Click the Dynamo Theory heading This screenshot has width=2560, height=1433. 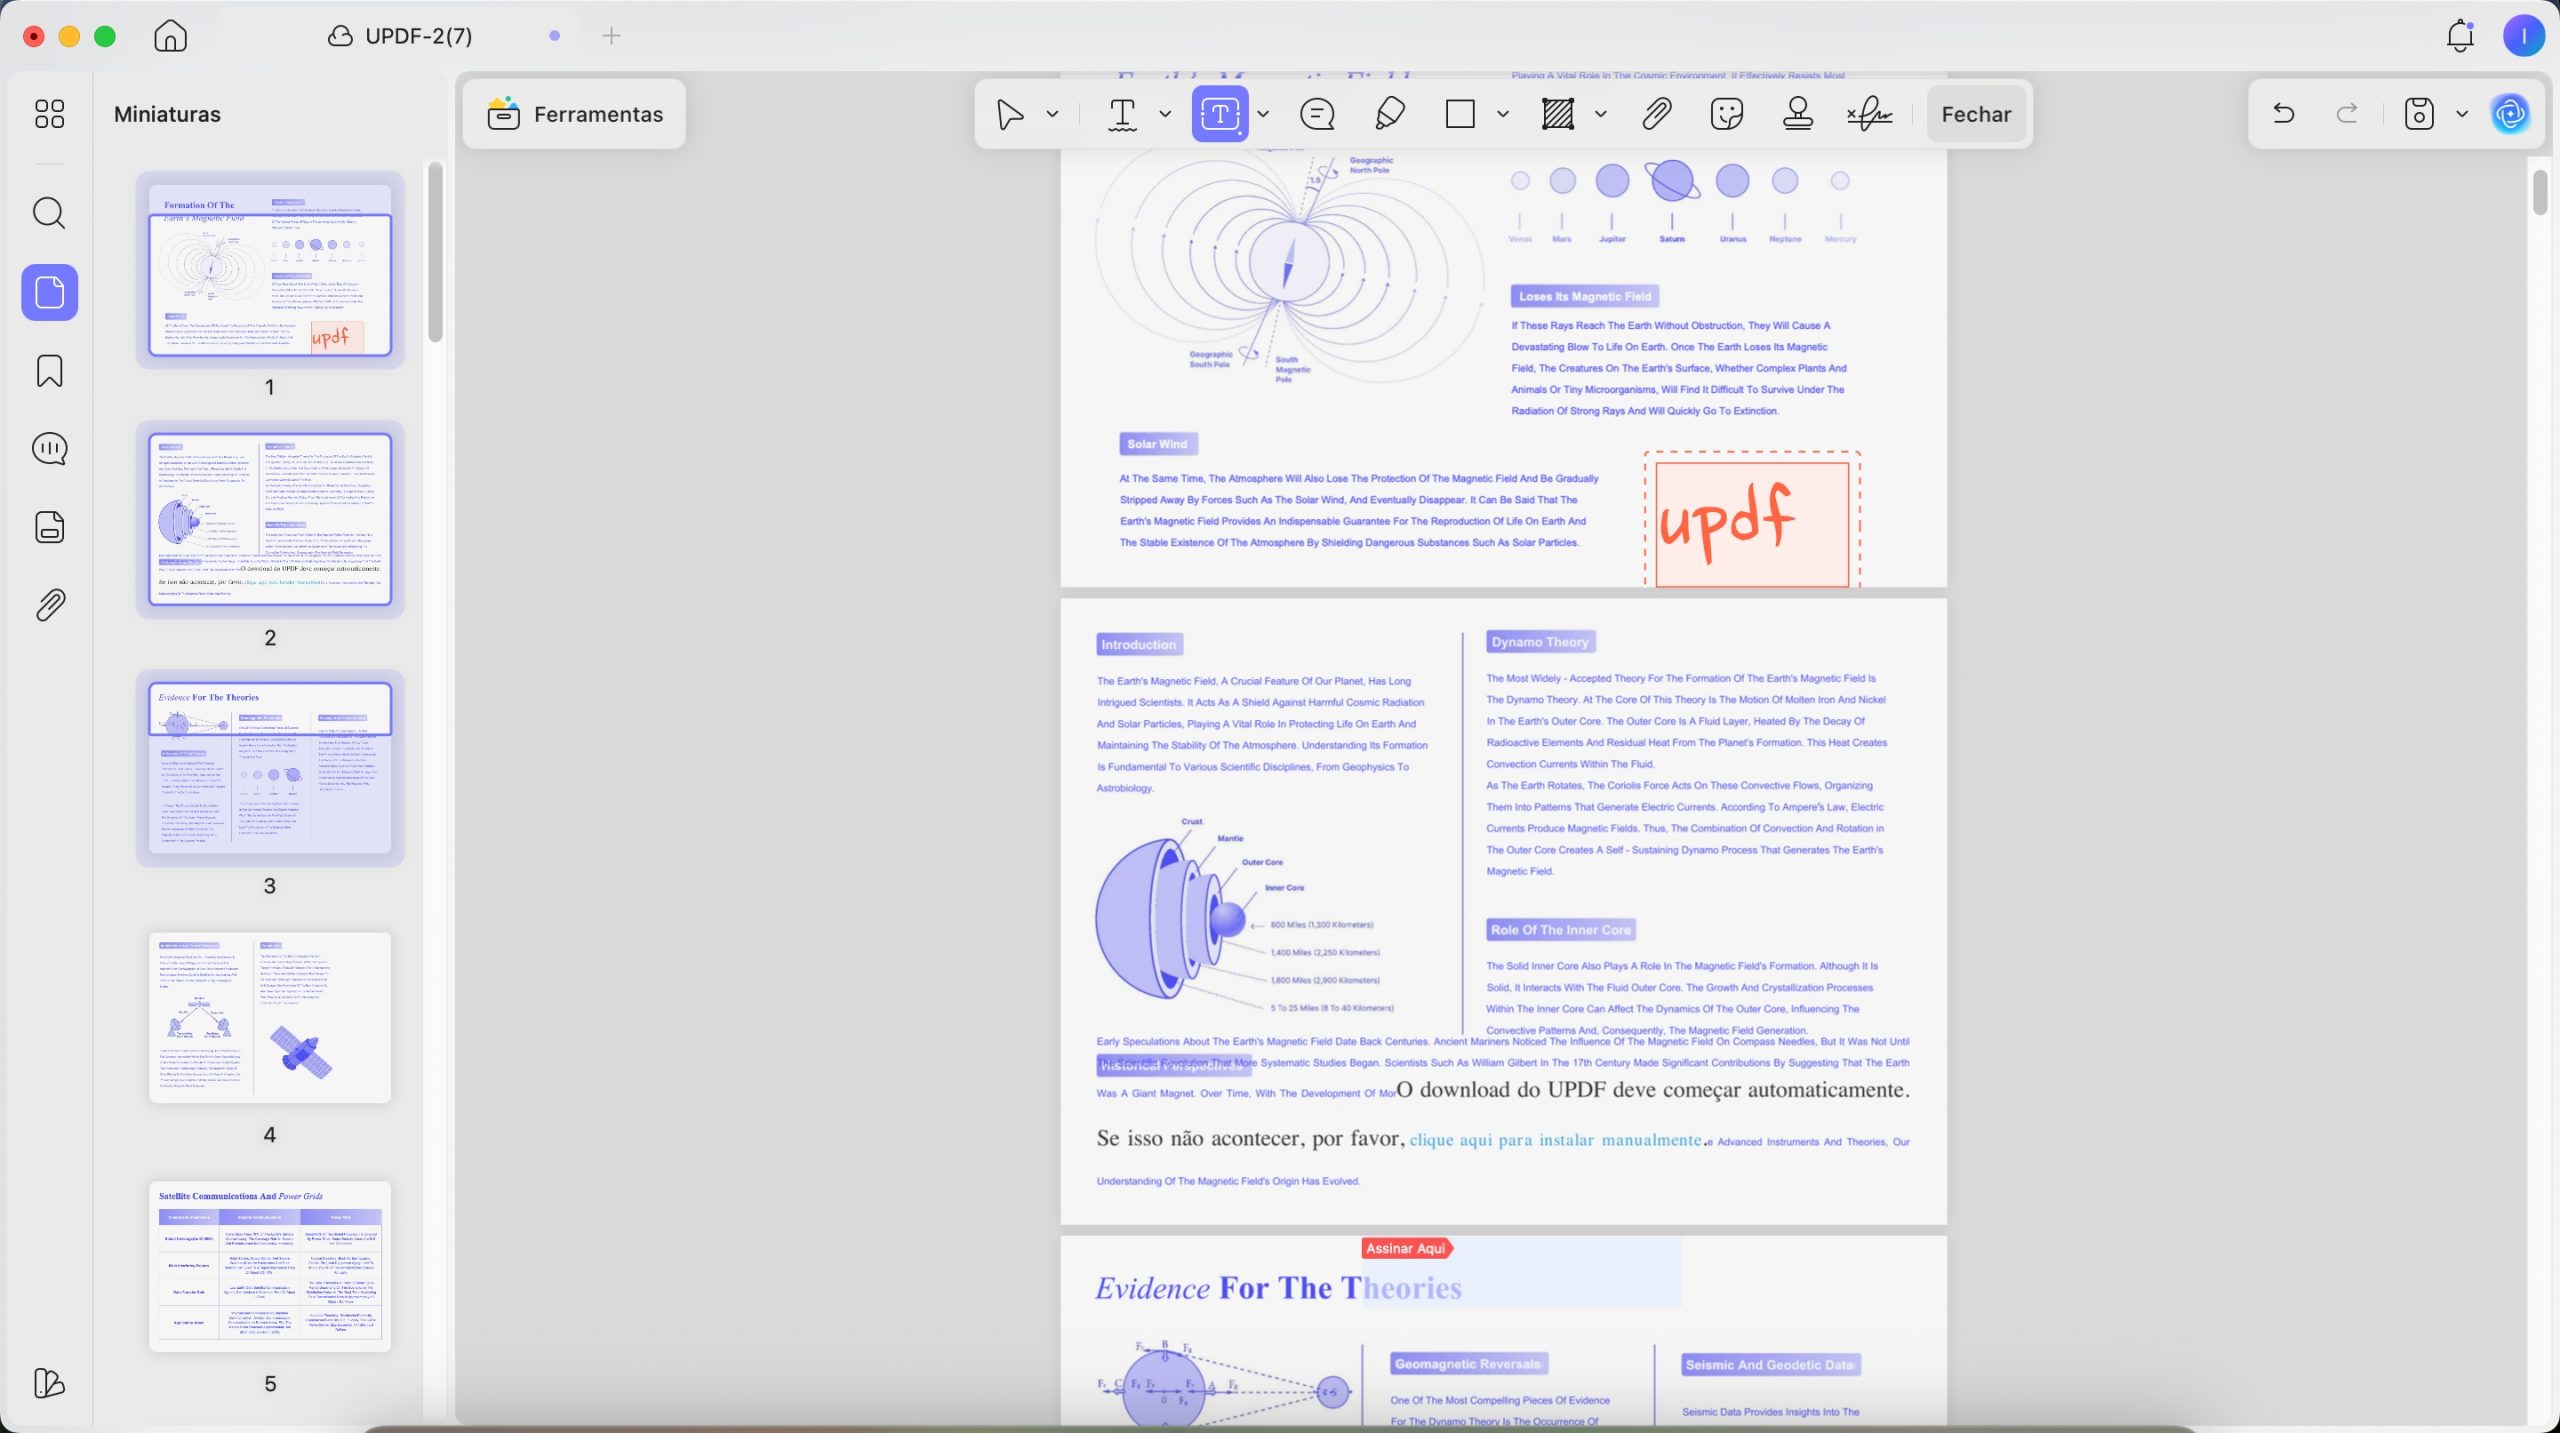1540,642
